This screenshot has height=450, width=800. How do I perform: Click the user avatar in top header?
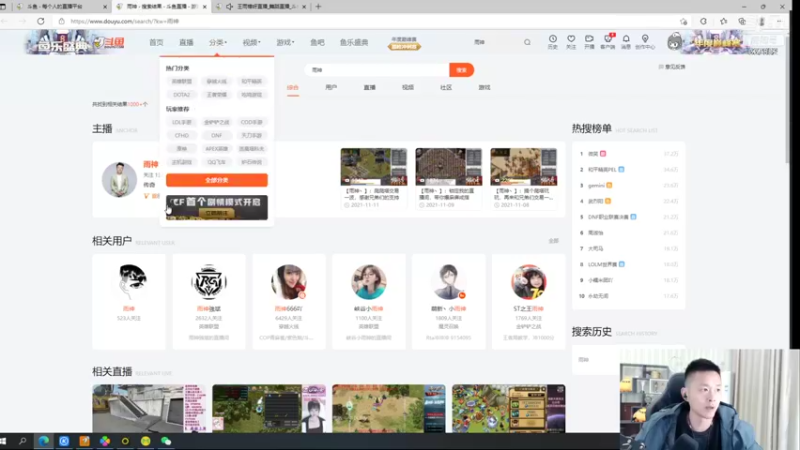(674, 42)
